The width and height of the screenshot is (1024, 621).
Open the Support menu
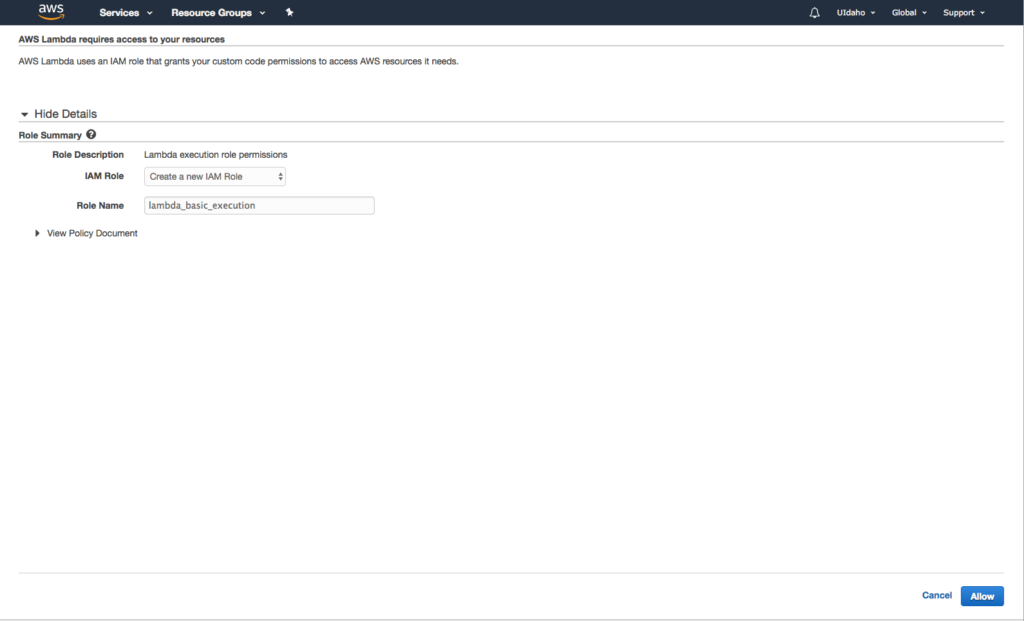(x=963, y=12)
